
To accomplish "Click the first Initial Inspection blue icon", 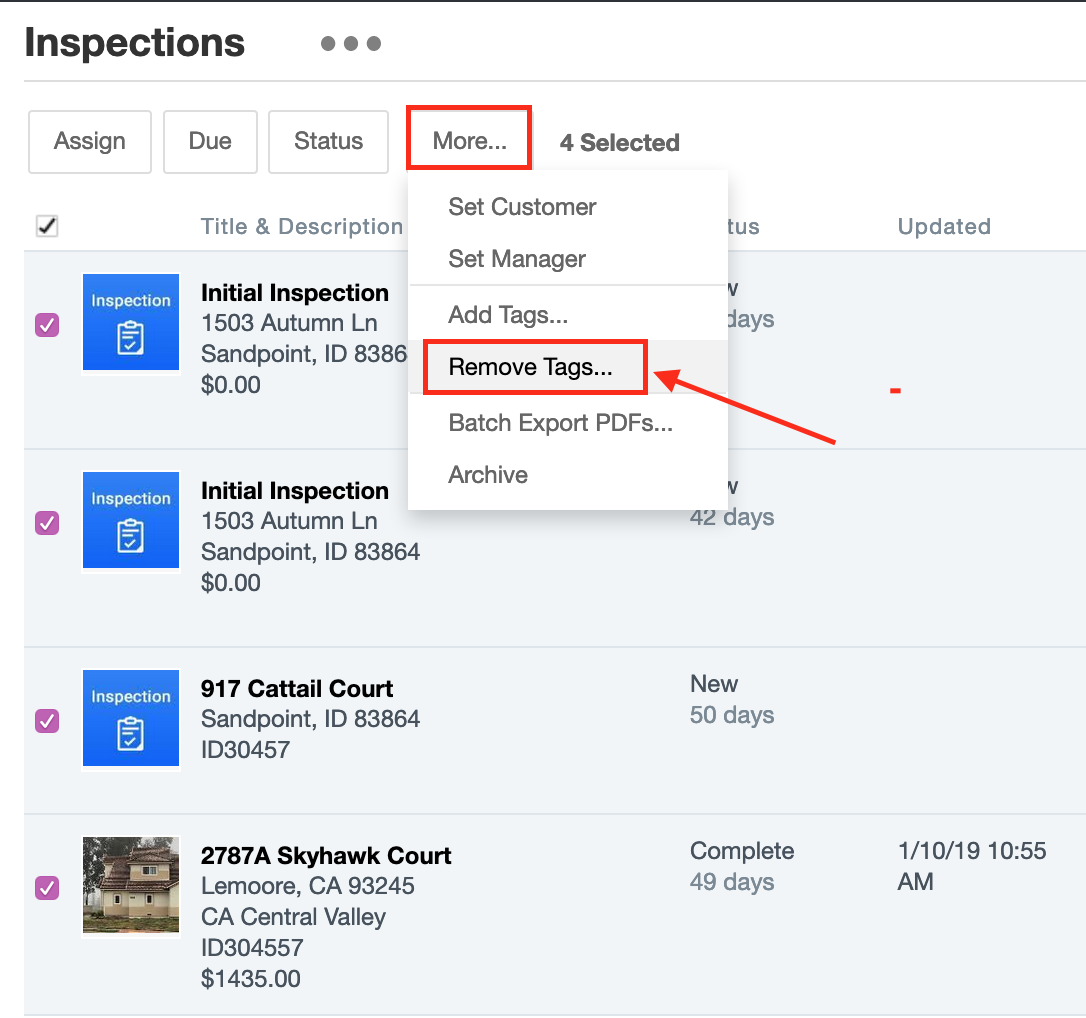I will coord(131,322).
